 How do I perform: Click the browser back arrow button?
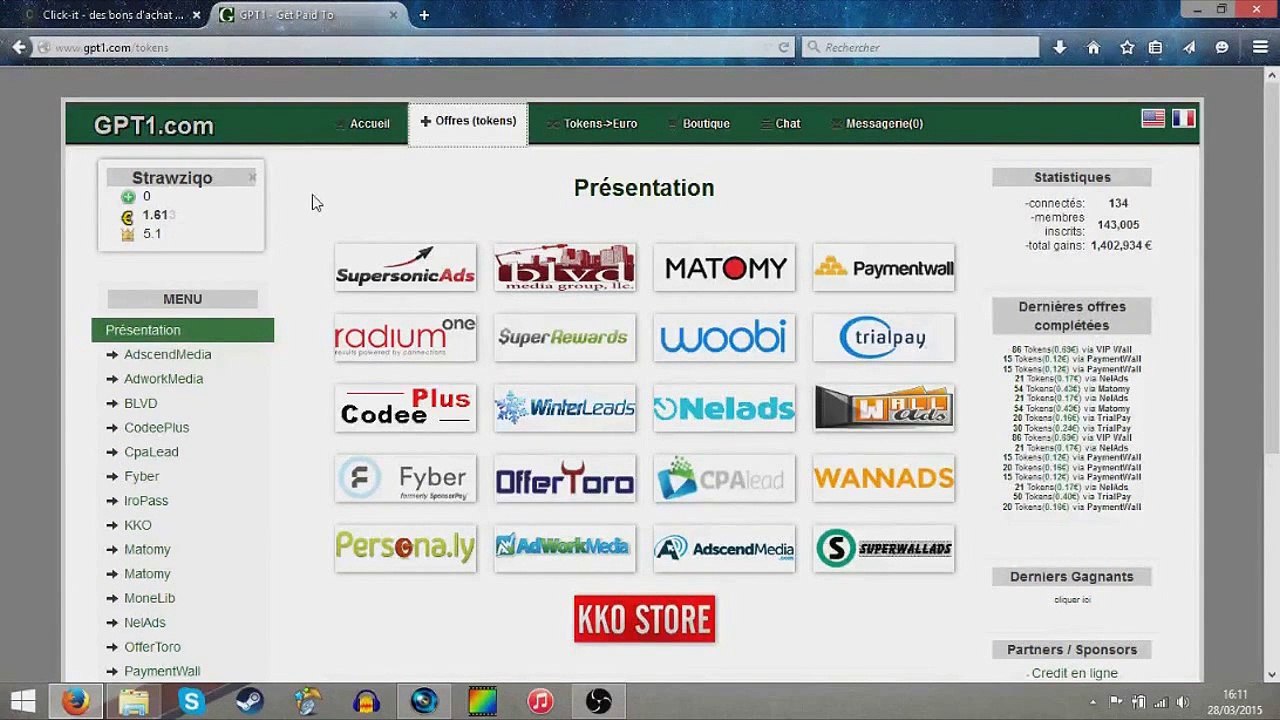19,47
